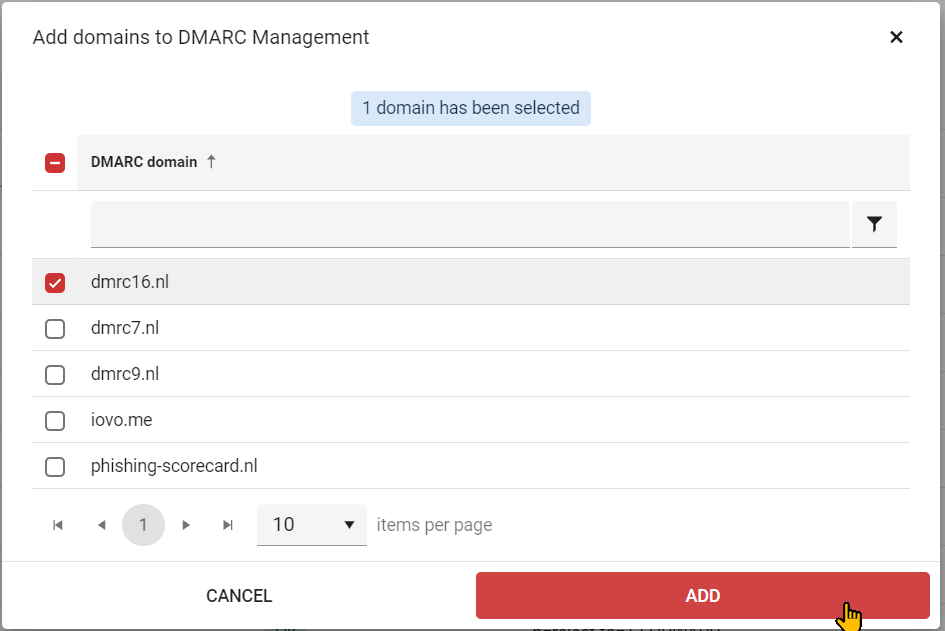Click the next page arrow
The image size is (945, 631).
pyautogui.click(x=186, y=524)
